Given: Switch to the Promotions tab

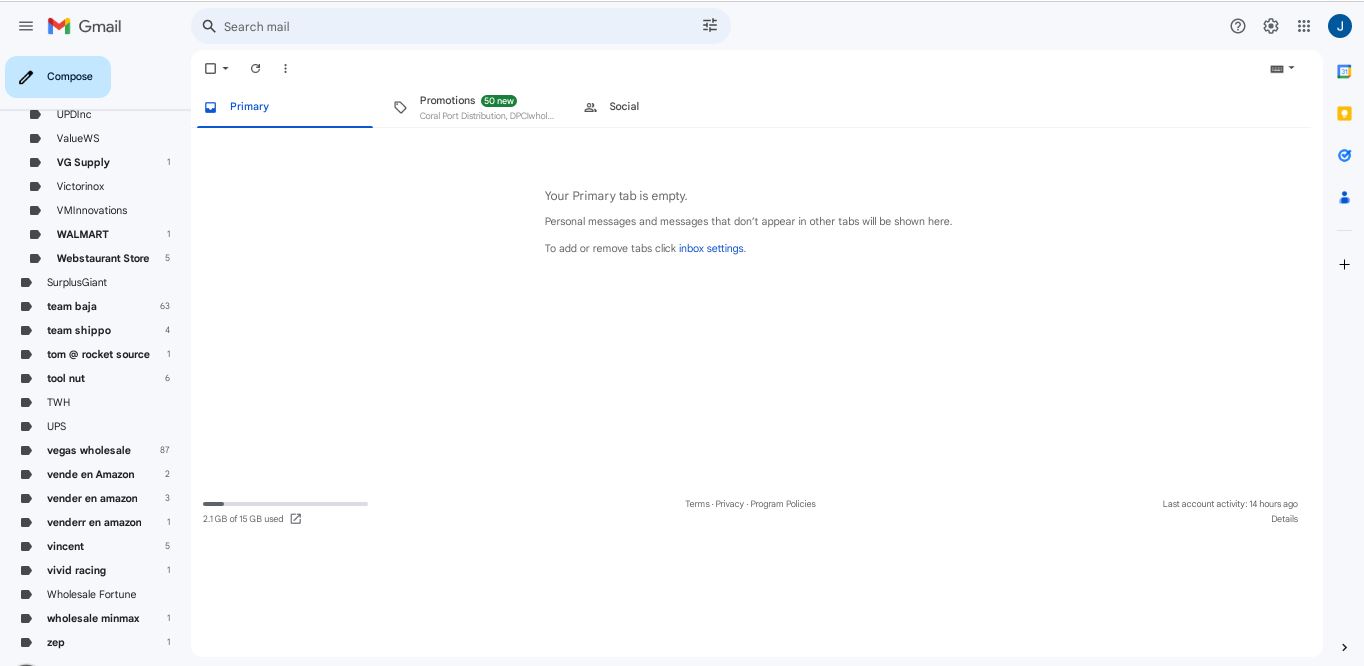Looking at the screenshot, I should [x=476, y=107].
